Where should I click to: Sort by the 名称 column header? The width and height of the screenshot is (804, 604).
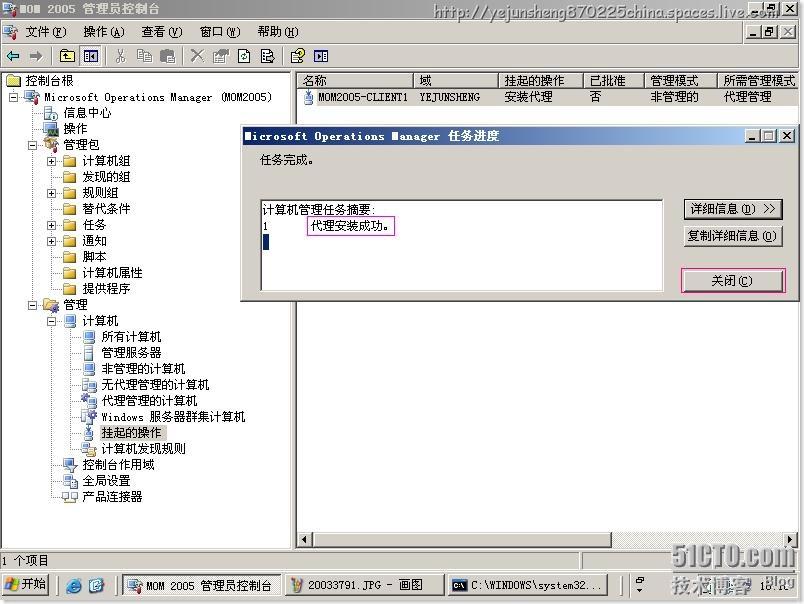coord(355,80)
